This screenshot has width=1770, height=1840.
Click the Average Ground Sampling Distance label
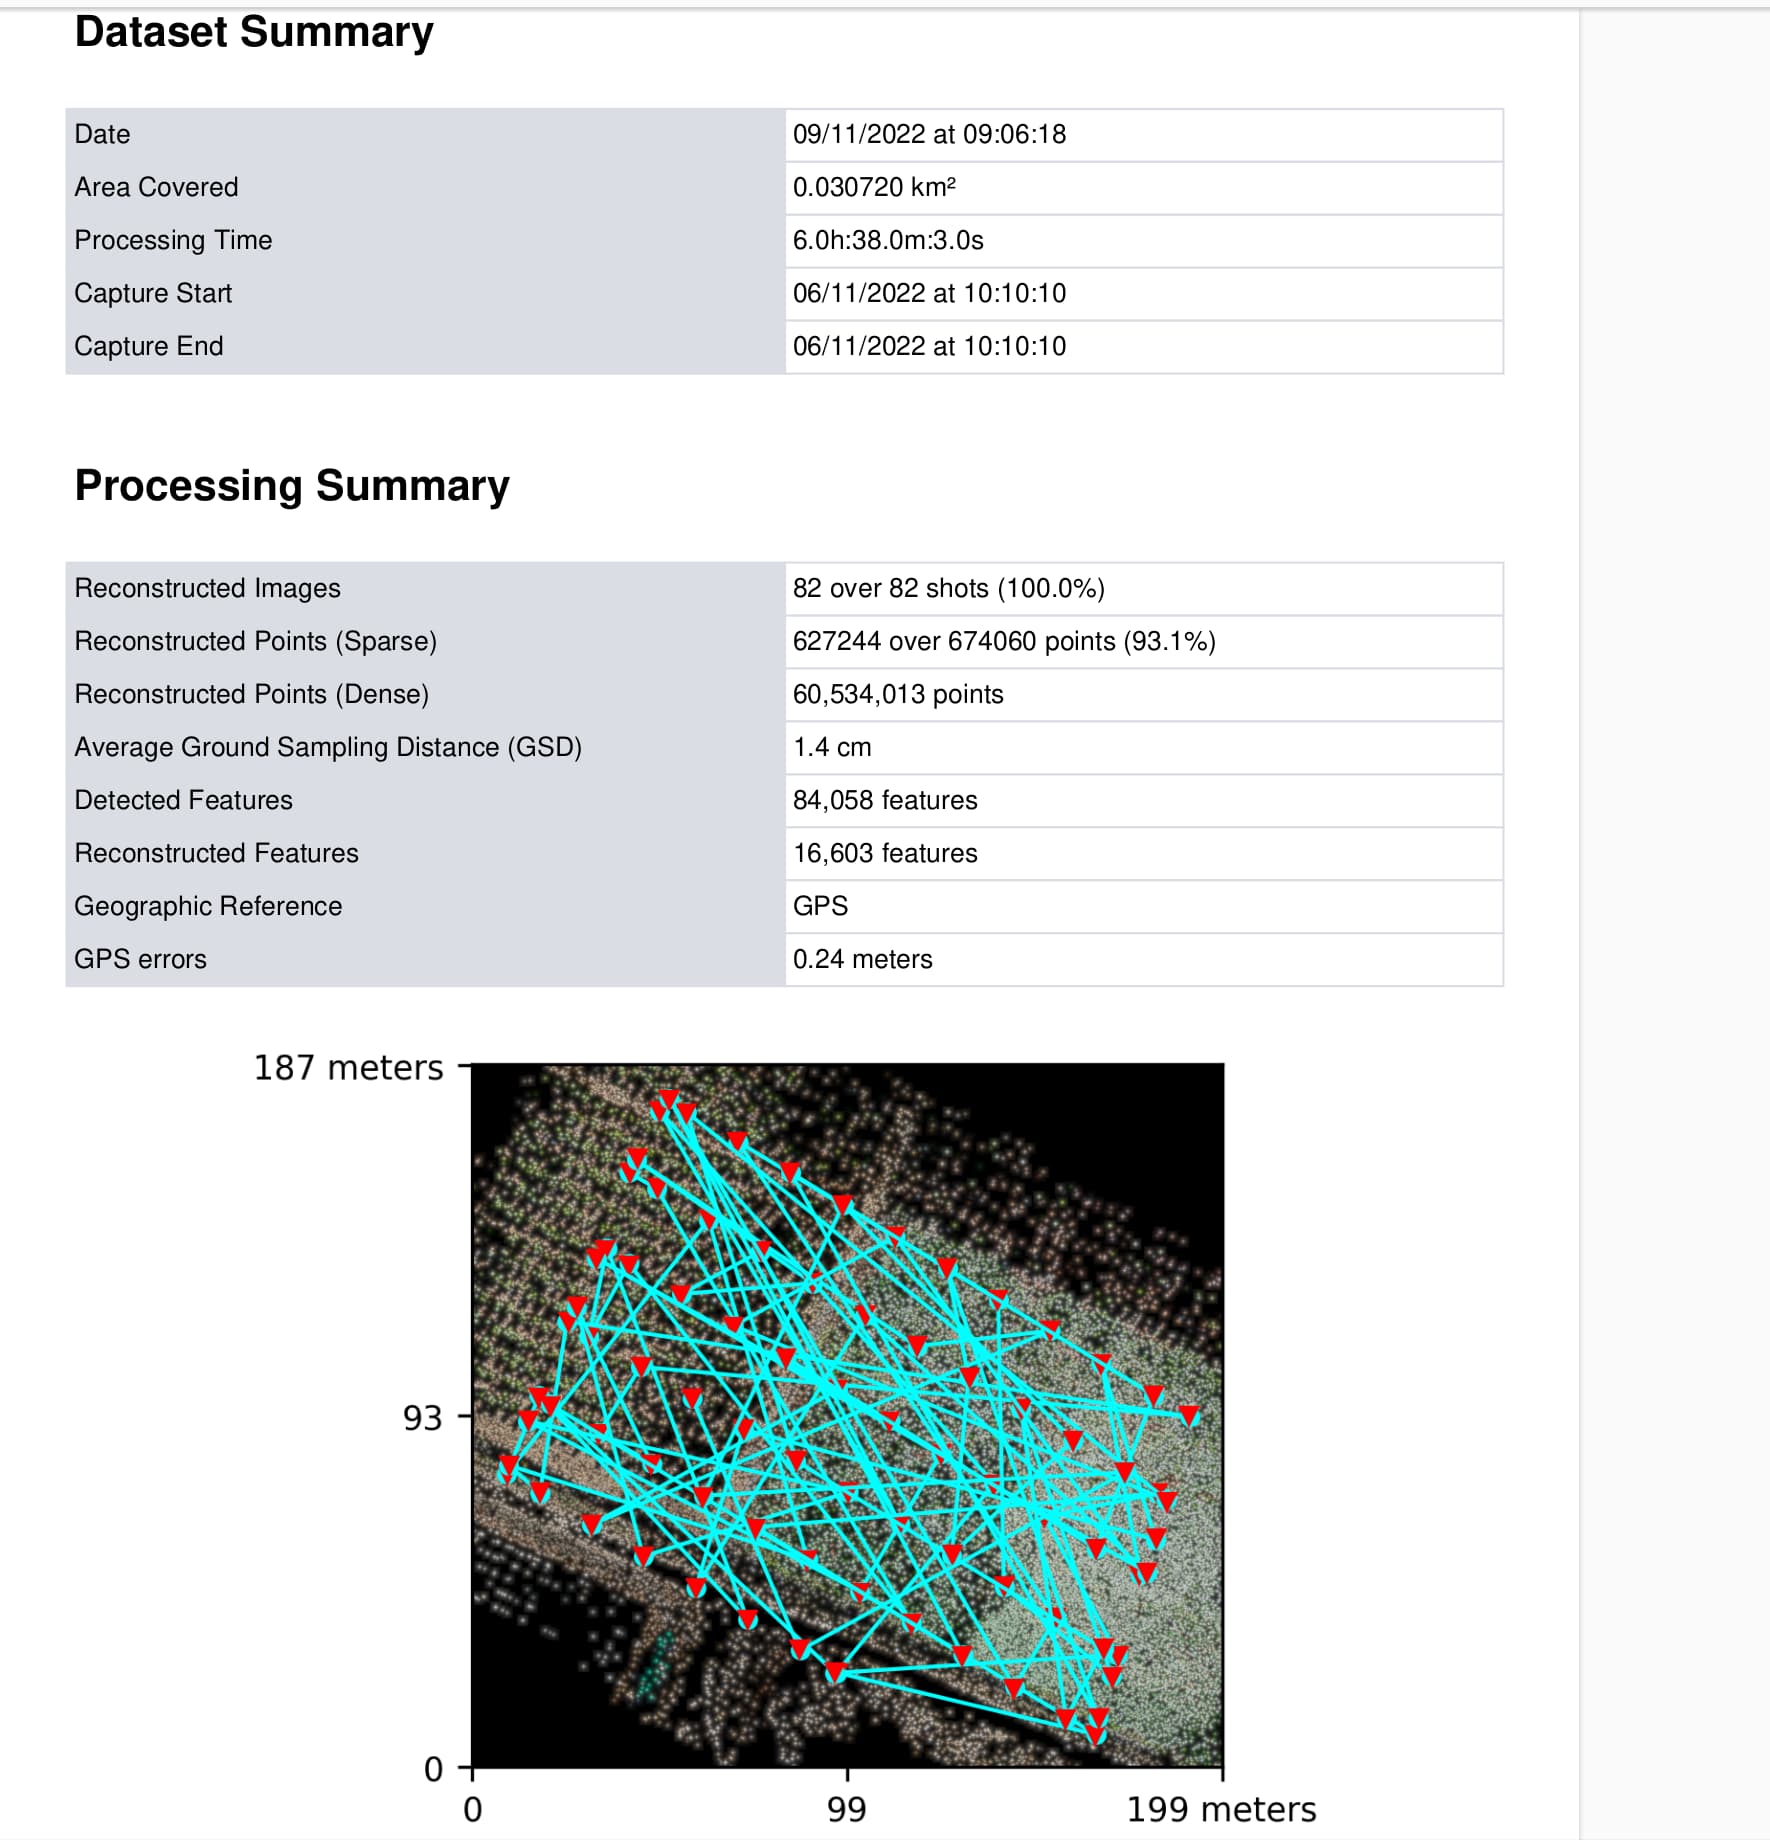(329, 747)
